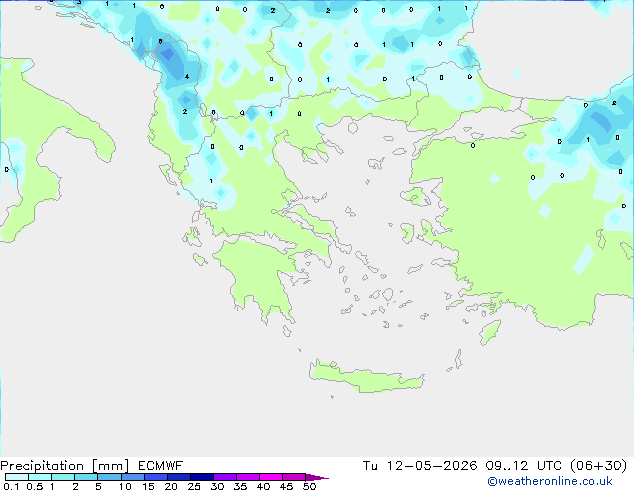
Task: Click the '50' legend scale label
Action: click(310, 486)
